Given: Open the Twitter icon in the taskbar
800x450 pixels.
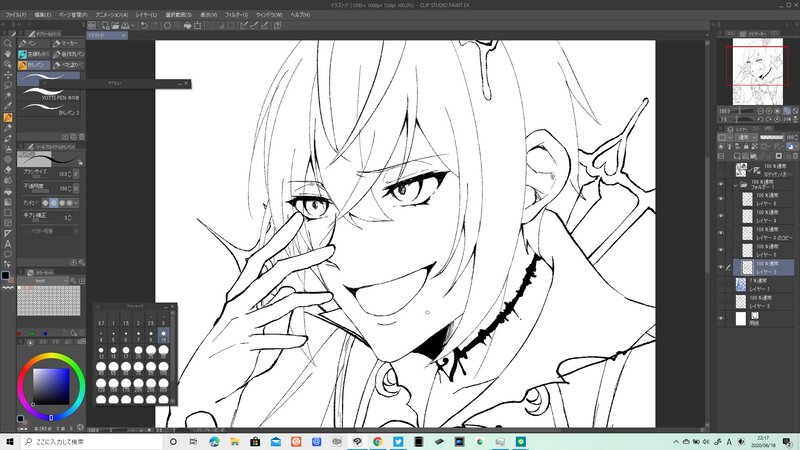Looking at the screenshot, I should (x=398, y=441).
